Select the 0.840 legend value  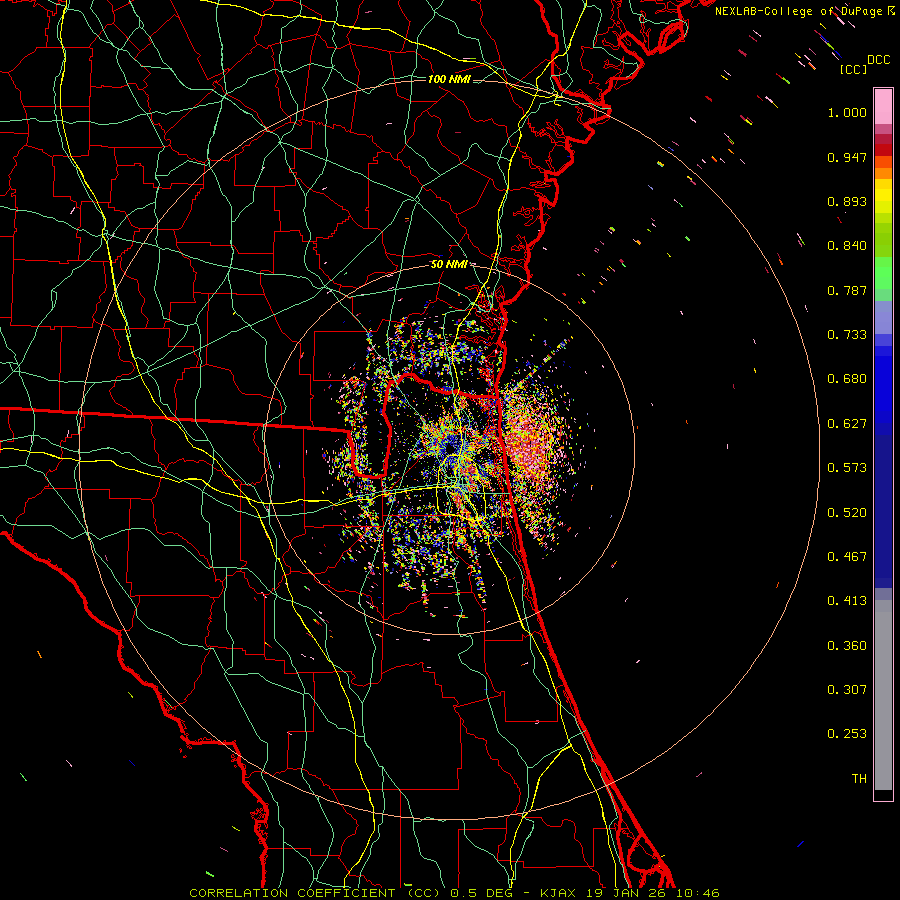847,246
